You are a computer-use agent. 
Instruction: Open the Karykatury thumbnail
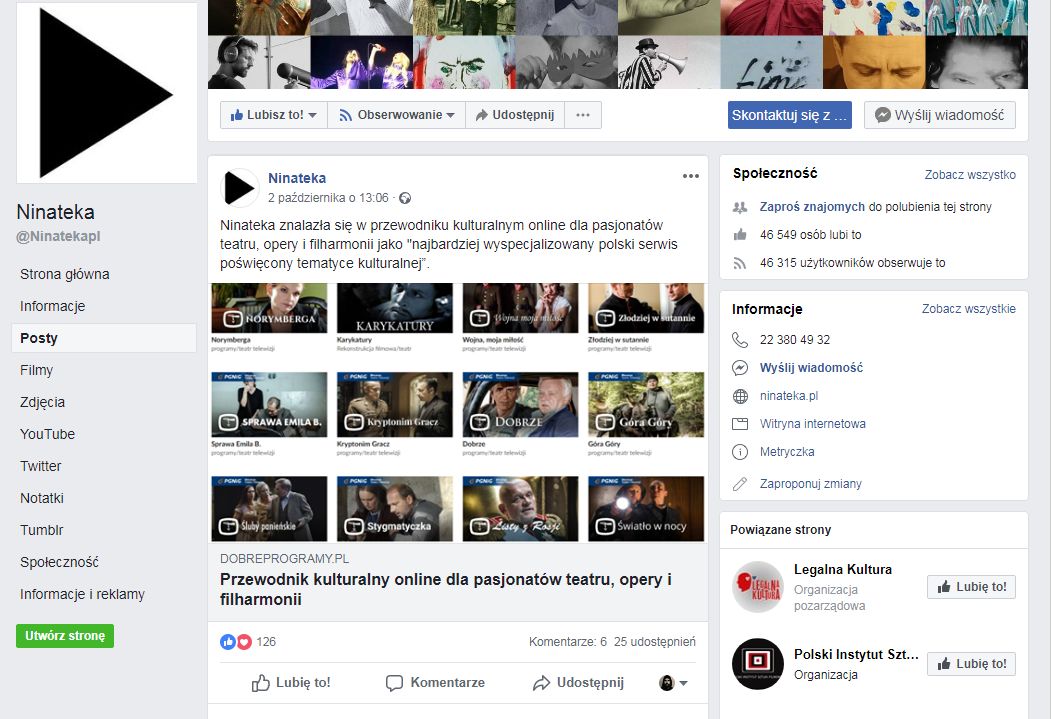pos(395,308)
